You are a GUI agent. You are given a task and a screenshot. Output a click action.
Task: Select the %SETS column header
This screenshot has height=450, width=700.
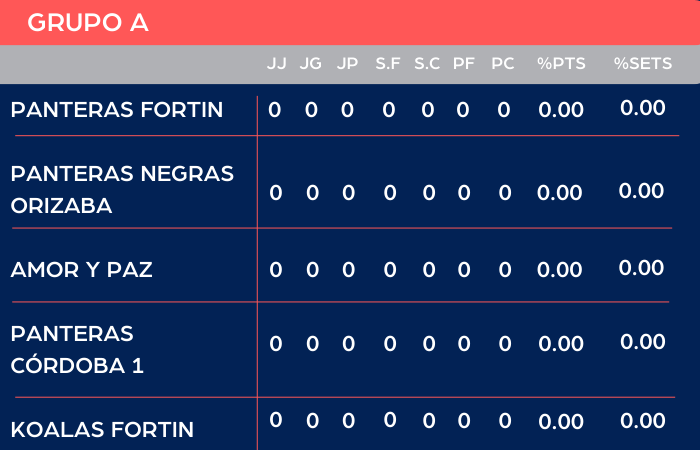point(642,64)
